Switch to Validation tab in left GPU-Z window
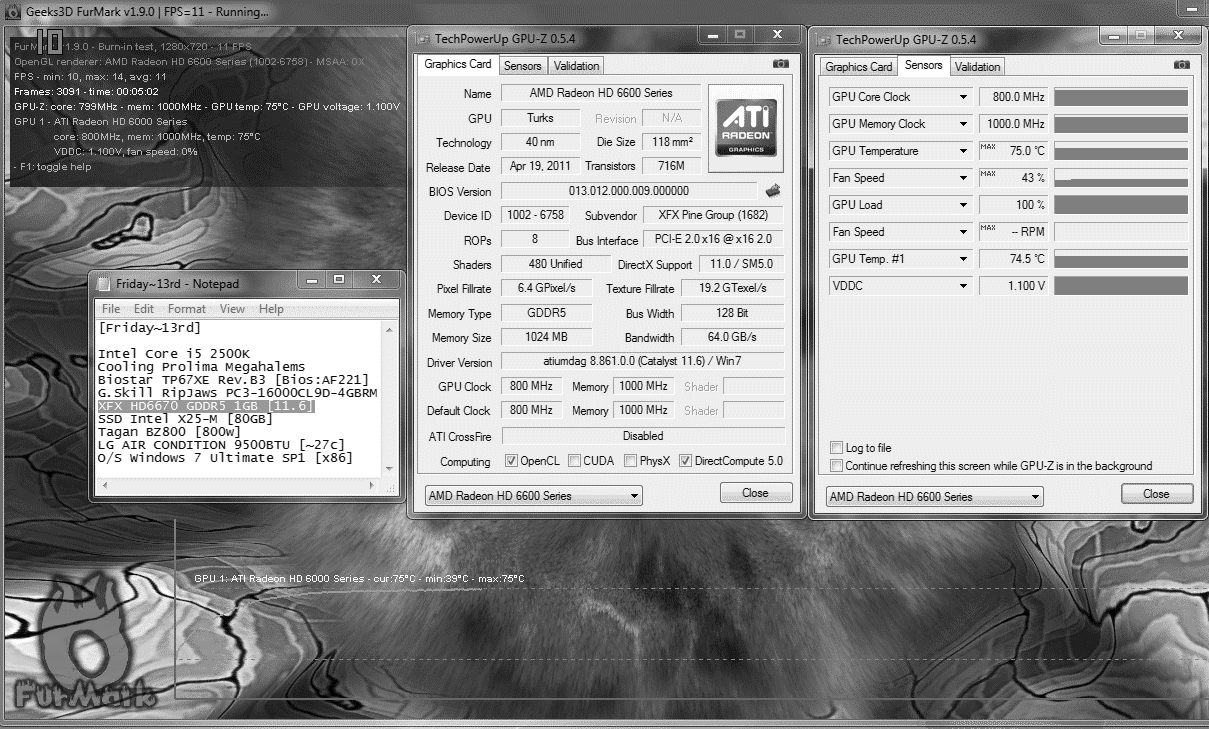The width and height of the screenshot is (1209, 729). (x=576, y=66)
